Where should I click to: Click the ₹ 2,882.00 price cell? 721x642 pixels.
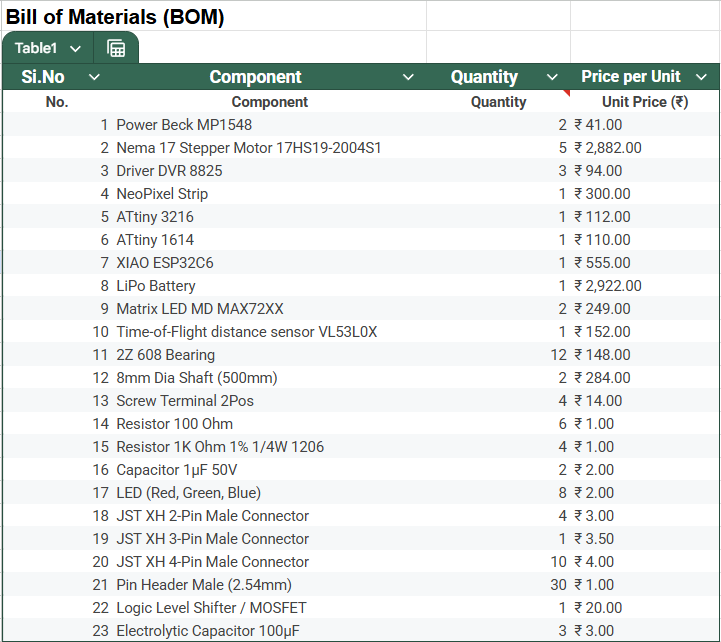tap(645, 148)
